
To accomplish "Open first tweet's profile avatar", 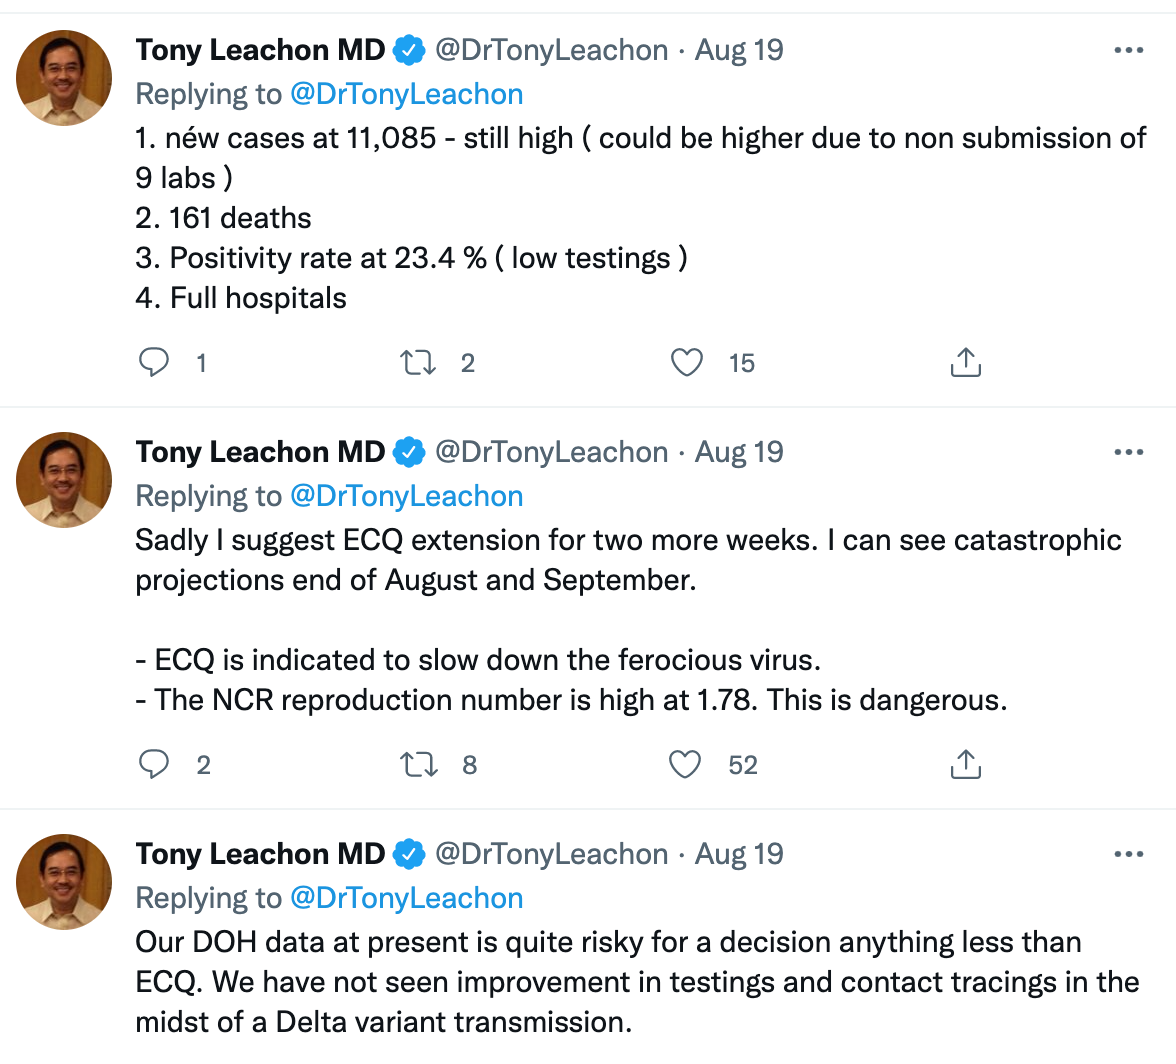I will [x=64, y=78].
